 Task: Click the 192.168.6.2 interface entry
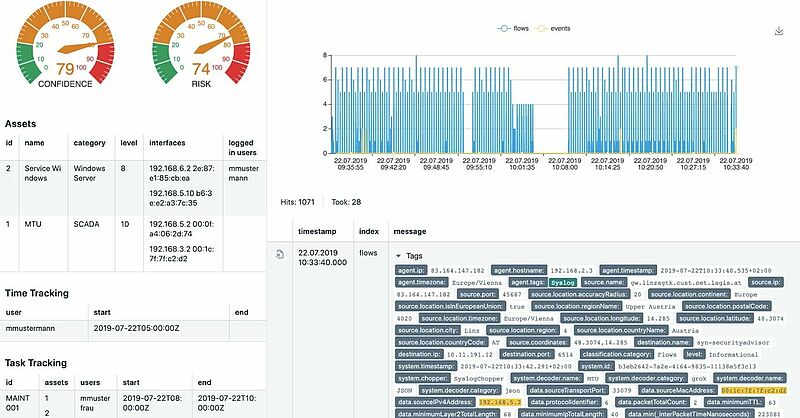coord(182,173)
